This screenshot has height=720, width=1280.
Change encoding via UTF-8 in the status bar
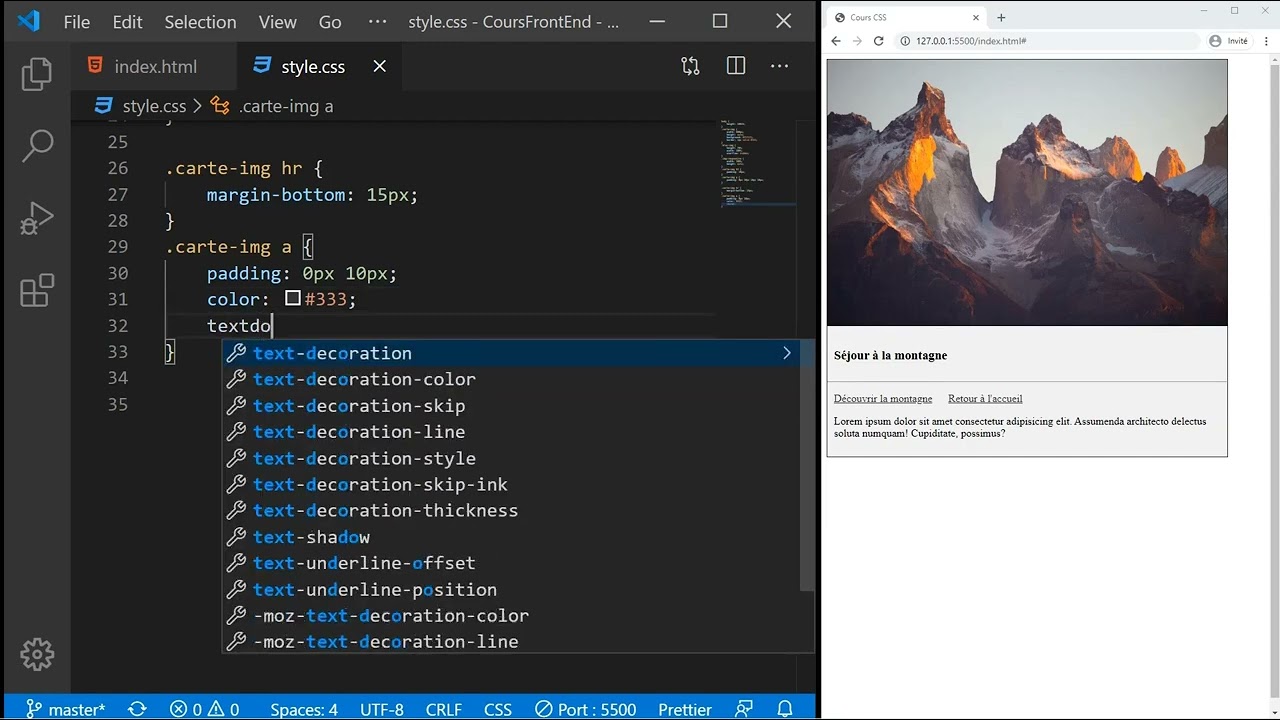point(382,709)
